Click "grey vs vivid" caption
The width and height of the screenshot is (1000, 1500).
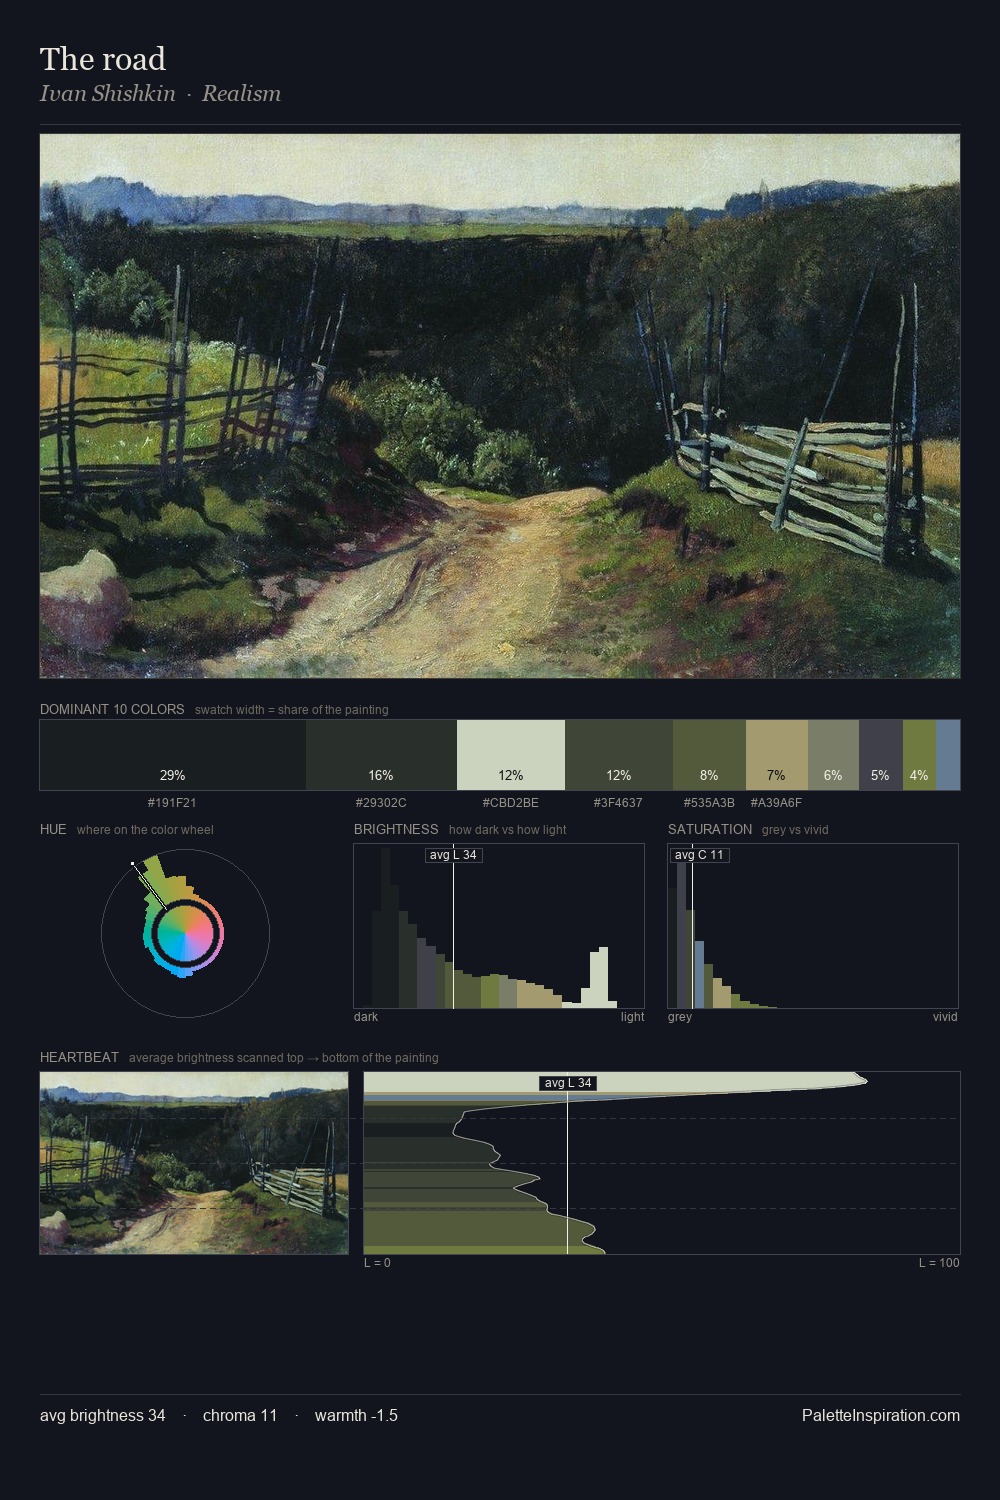coord(795,830)
